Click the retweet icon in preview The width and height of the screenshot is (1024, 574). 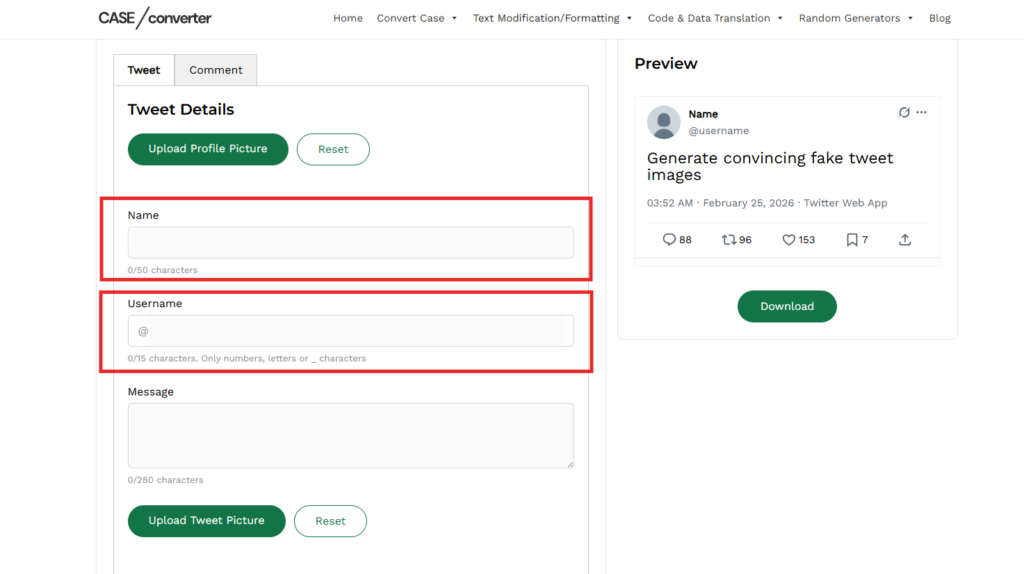729,240
